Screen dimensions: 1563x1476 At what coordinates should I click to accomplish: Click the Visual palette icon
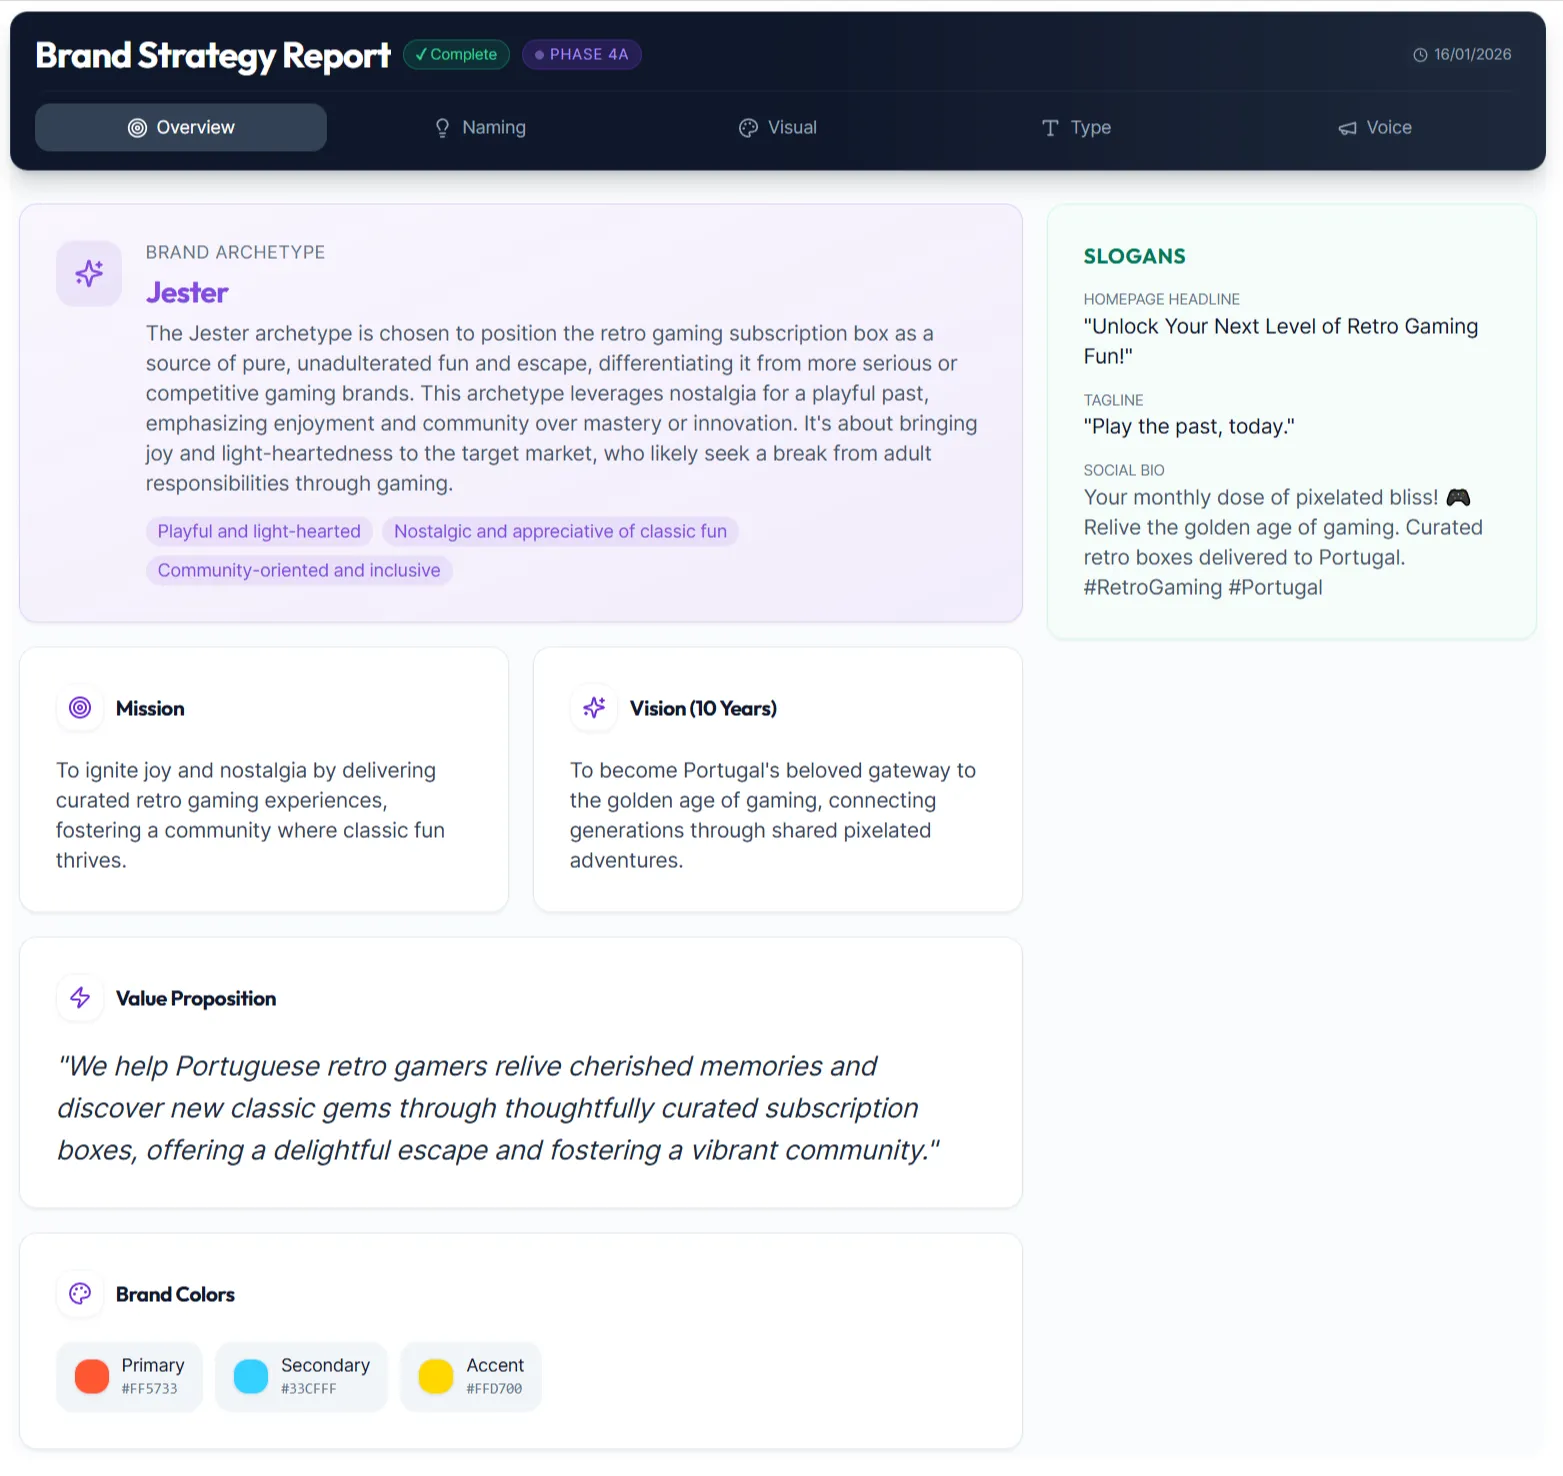pos(748,127)
